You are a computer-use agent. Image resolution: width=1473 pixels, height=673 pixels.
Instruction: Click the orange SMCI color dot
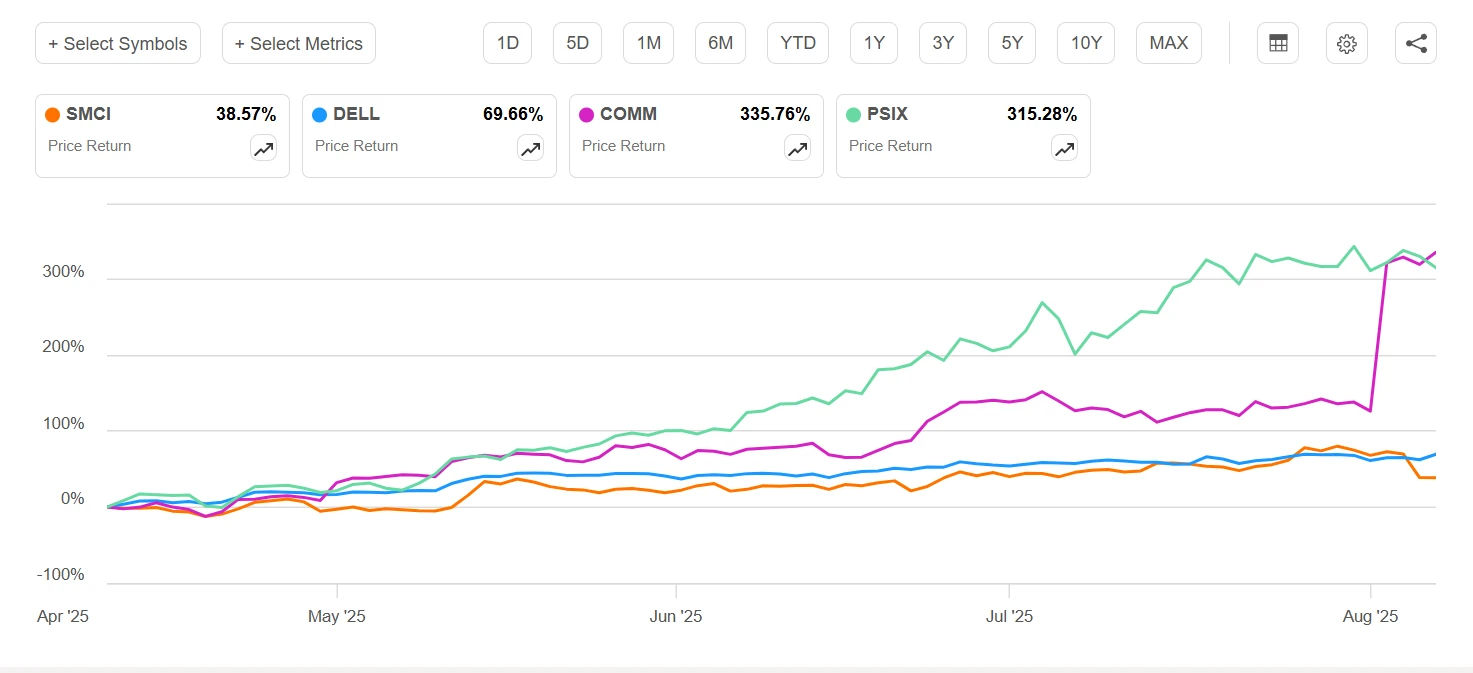(52, 115)
